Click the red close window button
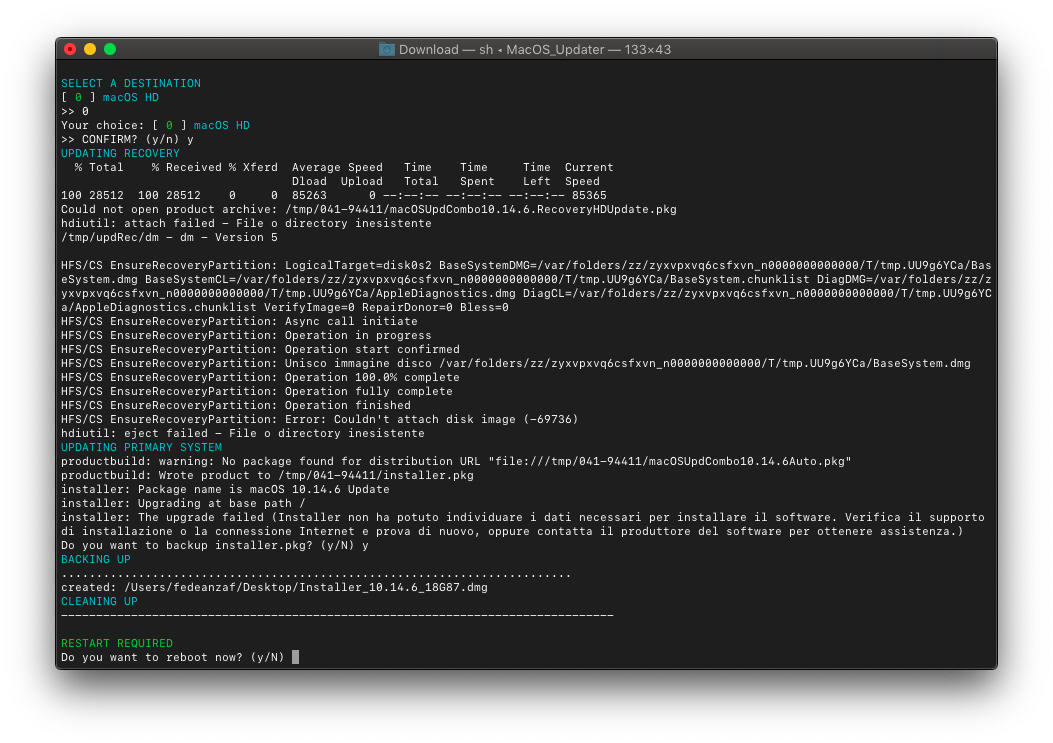 [70, 49]
